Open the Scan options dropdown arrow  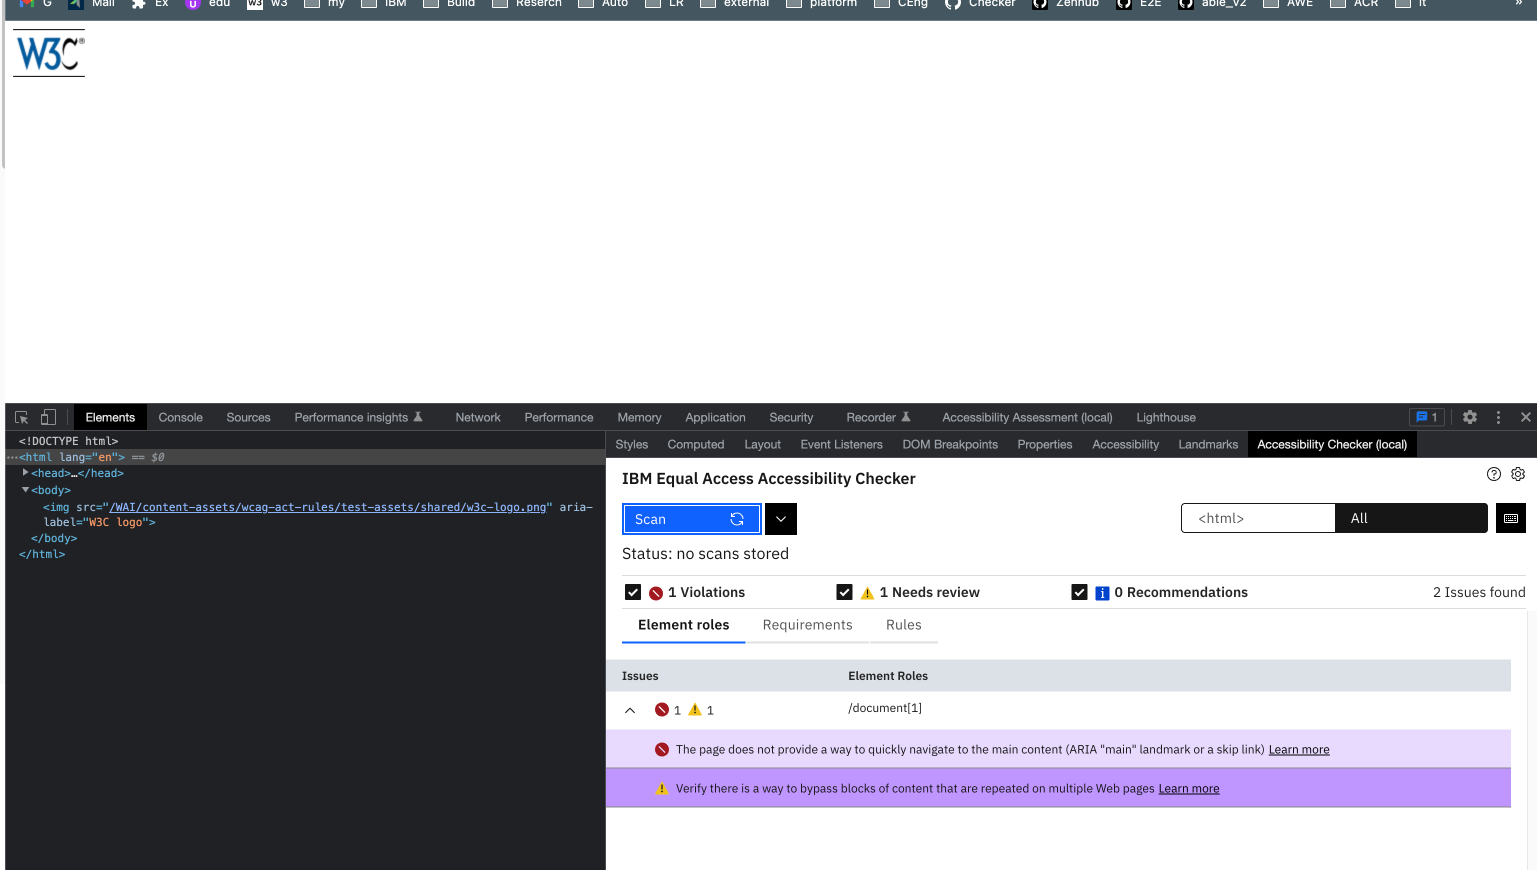coord(780,518)
